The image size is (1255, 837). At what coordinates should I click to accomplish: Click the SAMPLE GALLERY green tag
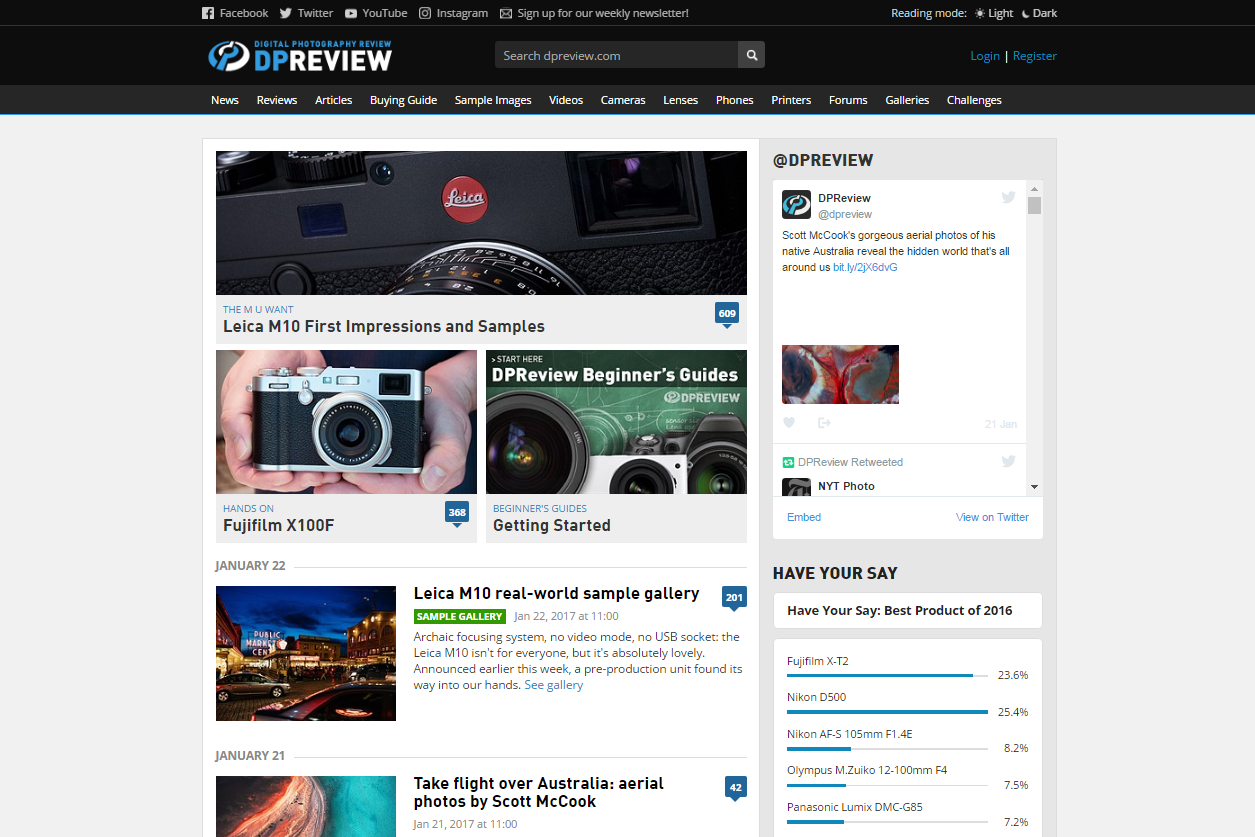(x=460, y=617)
